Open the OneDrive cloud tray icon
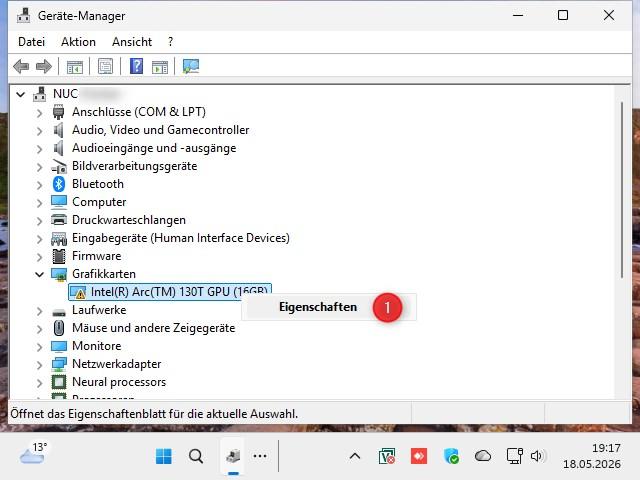 pyautogui.click(x=483, y=456)
